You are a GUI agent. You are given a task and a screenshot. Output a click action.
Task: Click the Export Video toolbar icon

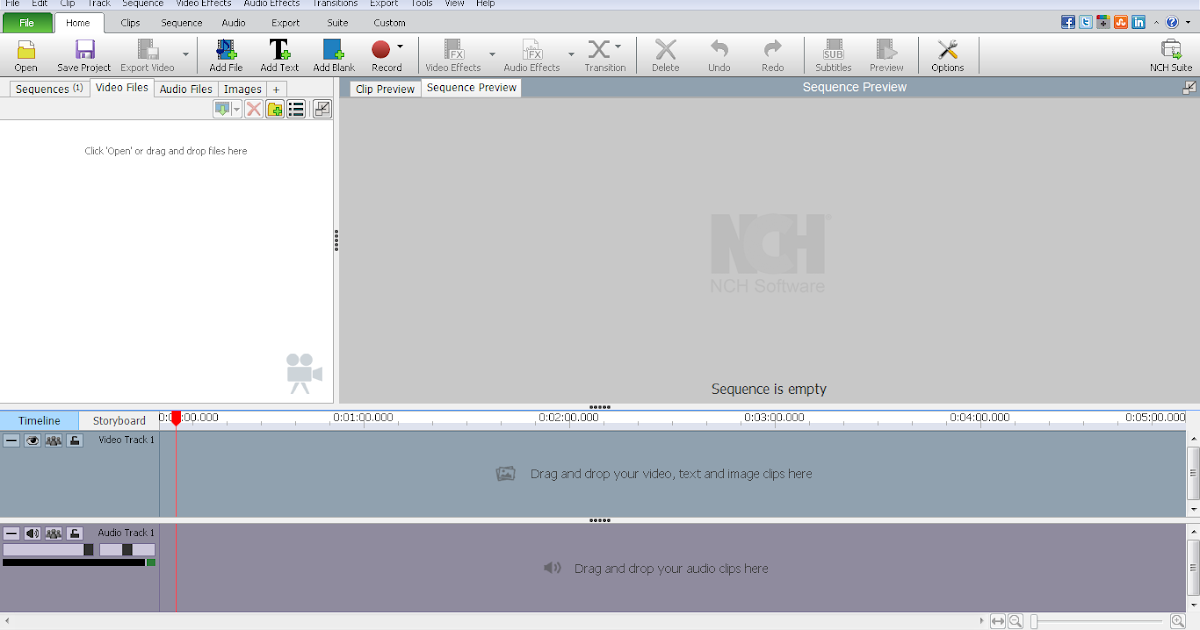[x=148, y=49]
